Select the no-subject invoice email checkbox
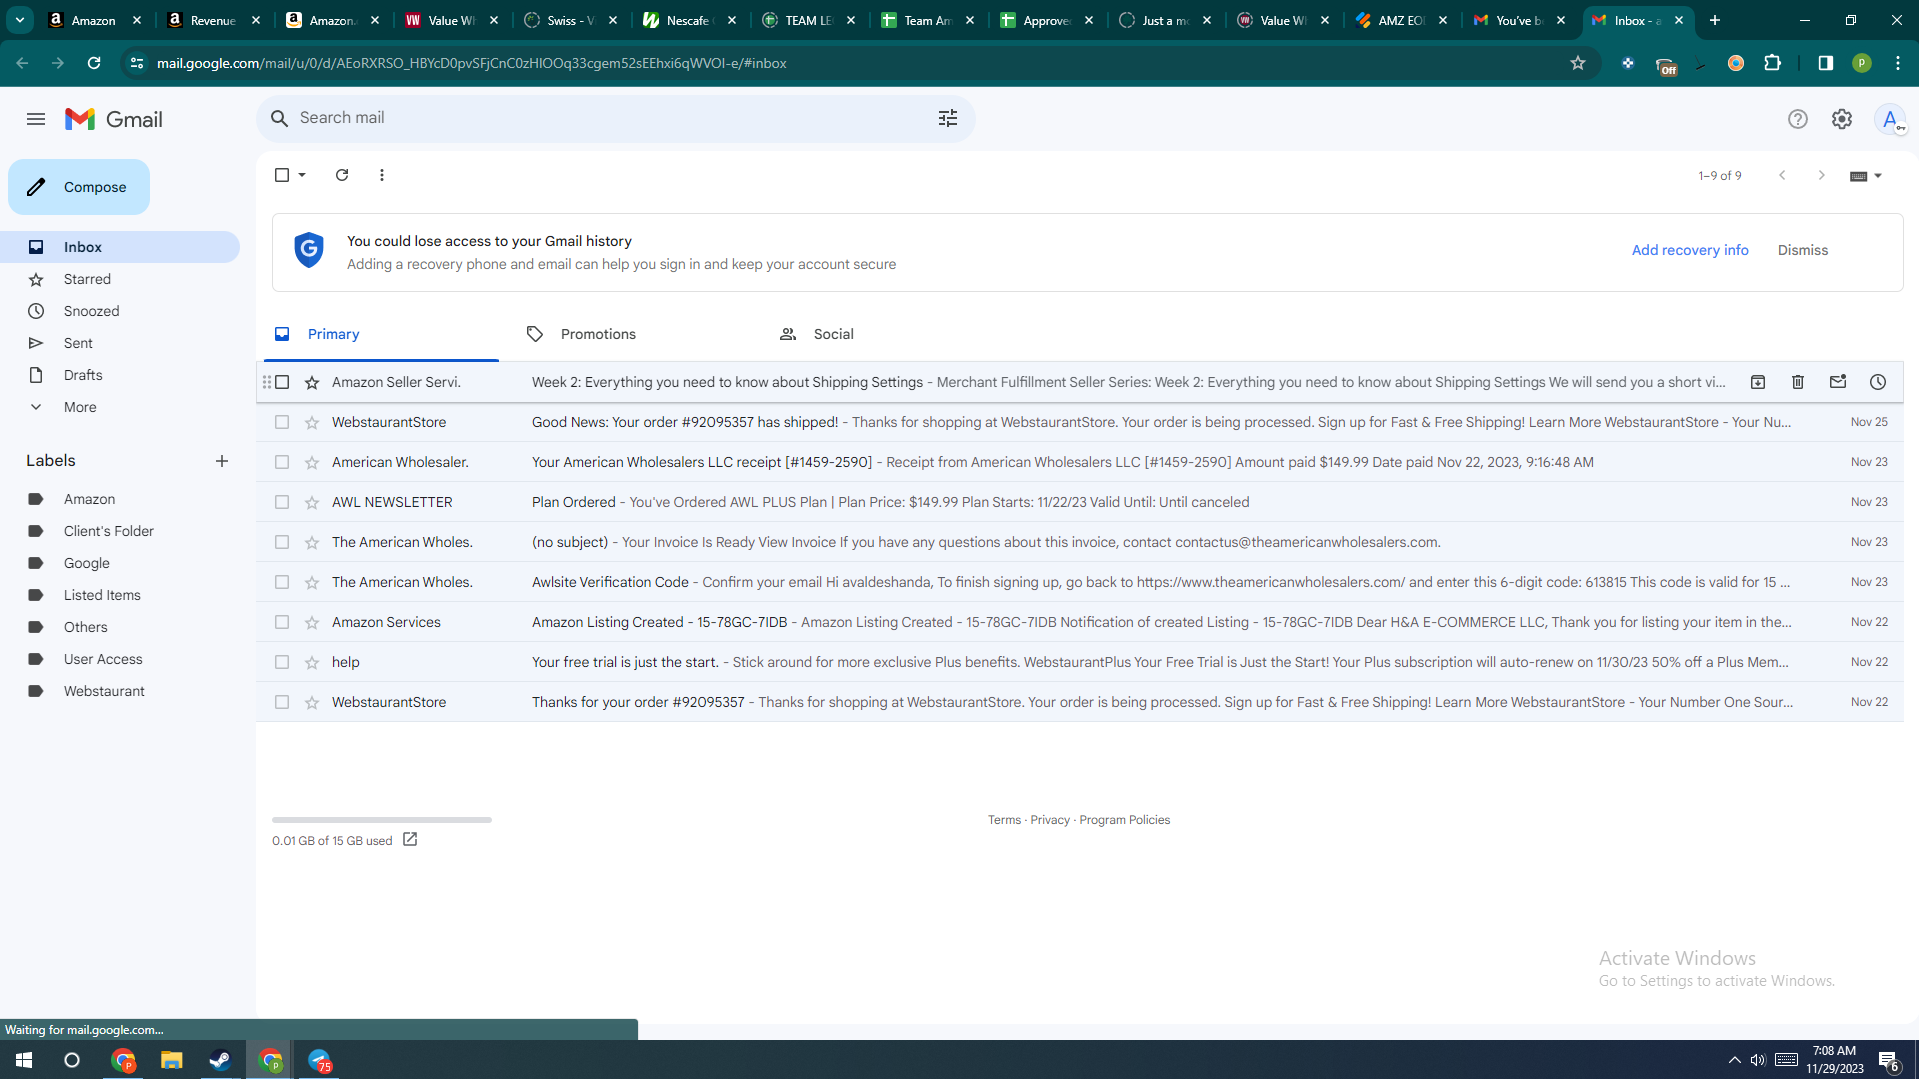Screen dimensions: 1919x1079 point(282,542)
